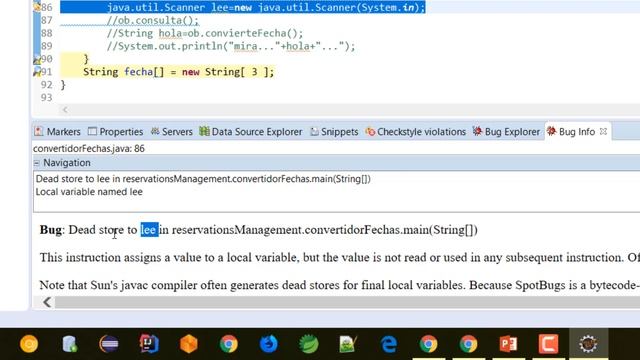Viewport: 640px width, 360px height.
Task: Click commented convierteFecha line 88
Action: tap(205, 33)
